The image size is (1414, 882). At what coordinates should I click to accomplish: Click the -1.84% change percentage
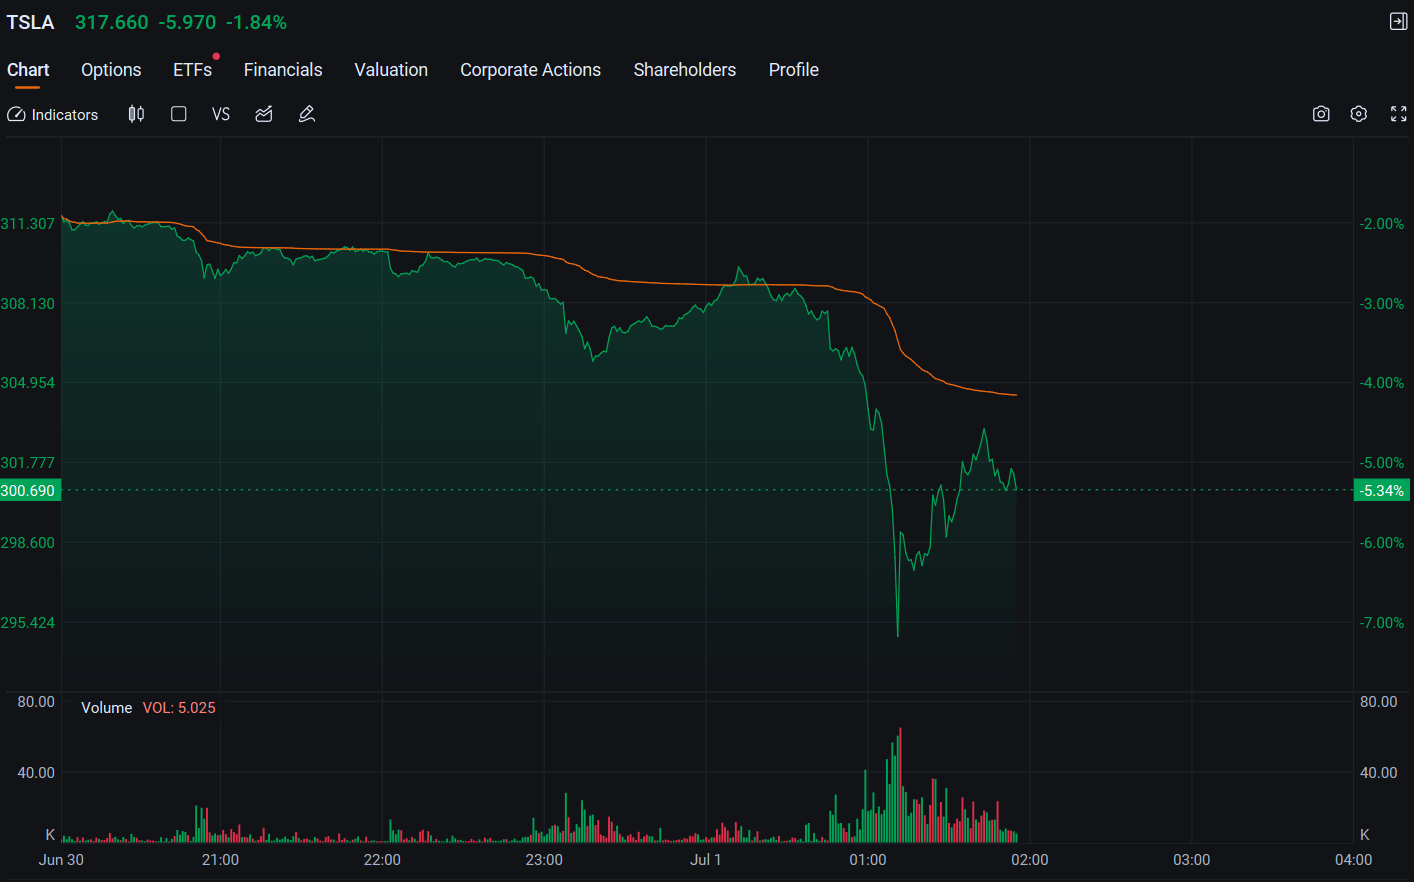click(x=256, y=22)
